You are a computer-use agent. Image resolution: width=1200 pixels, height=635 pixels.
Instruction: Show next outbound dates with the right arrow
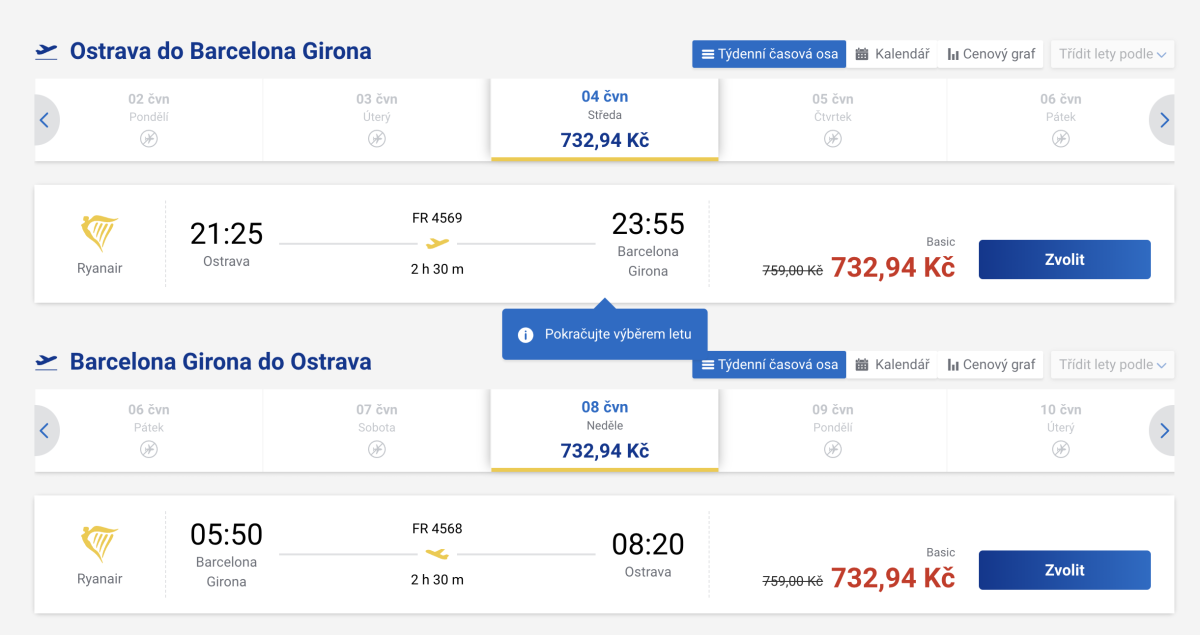pos(1163,120)
